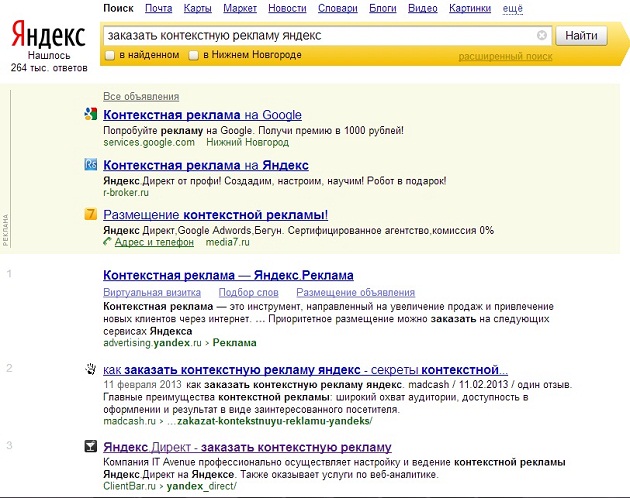Image resolution: width=630 pixels, height=498 pixels.
Task: Open result 'Контекстная реклама — Яндекс.Реклама'
Action: point(228,275)
